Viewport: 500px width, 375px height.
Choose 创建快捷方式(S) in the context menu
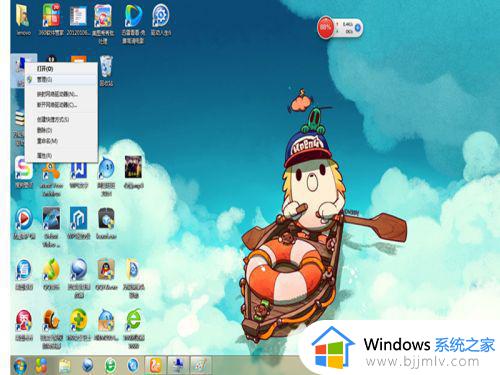(x=61, y=119)
